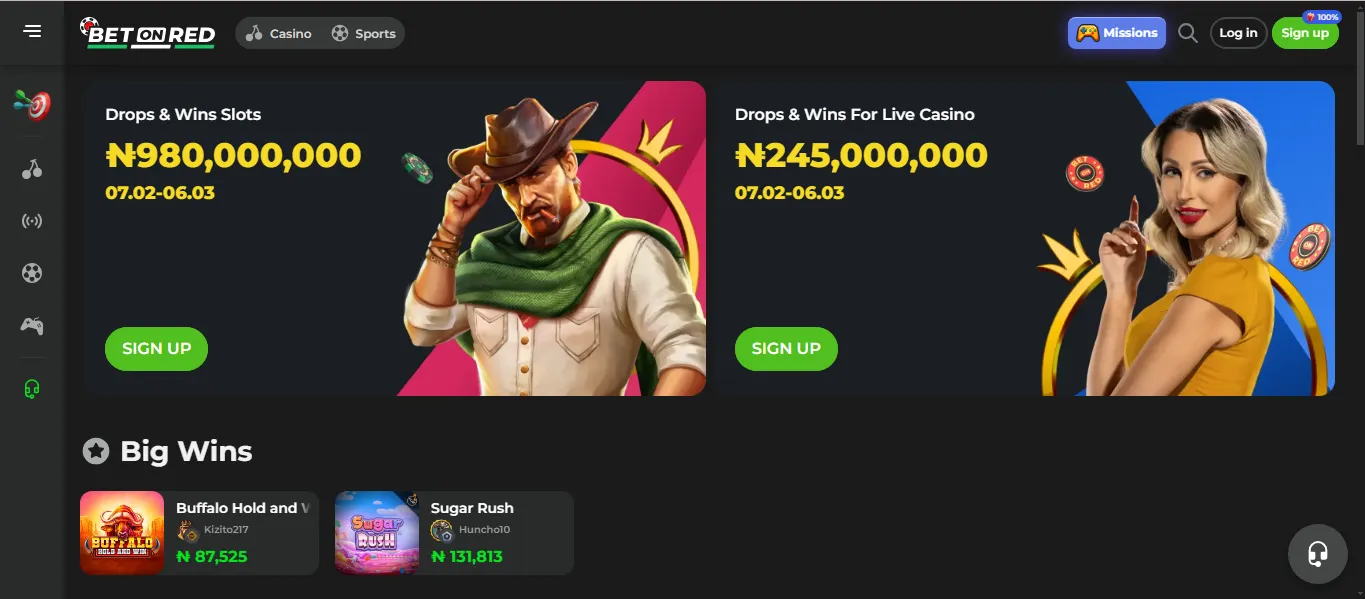Select the gamepad games icon in sidebar
Screen dimensions: 1365x599
[x=31, y=325]
